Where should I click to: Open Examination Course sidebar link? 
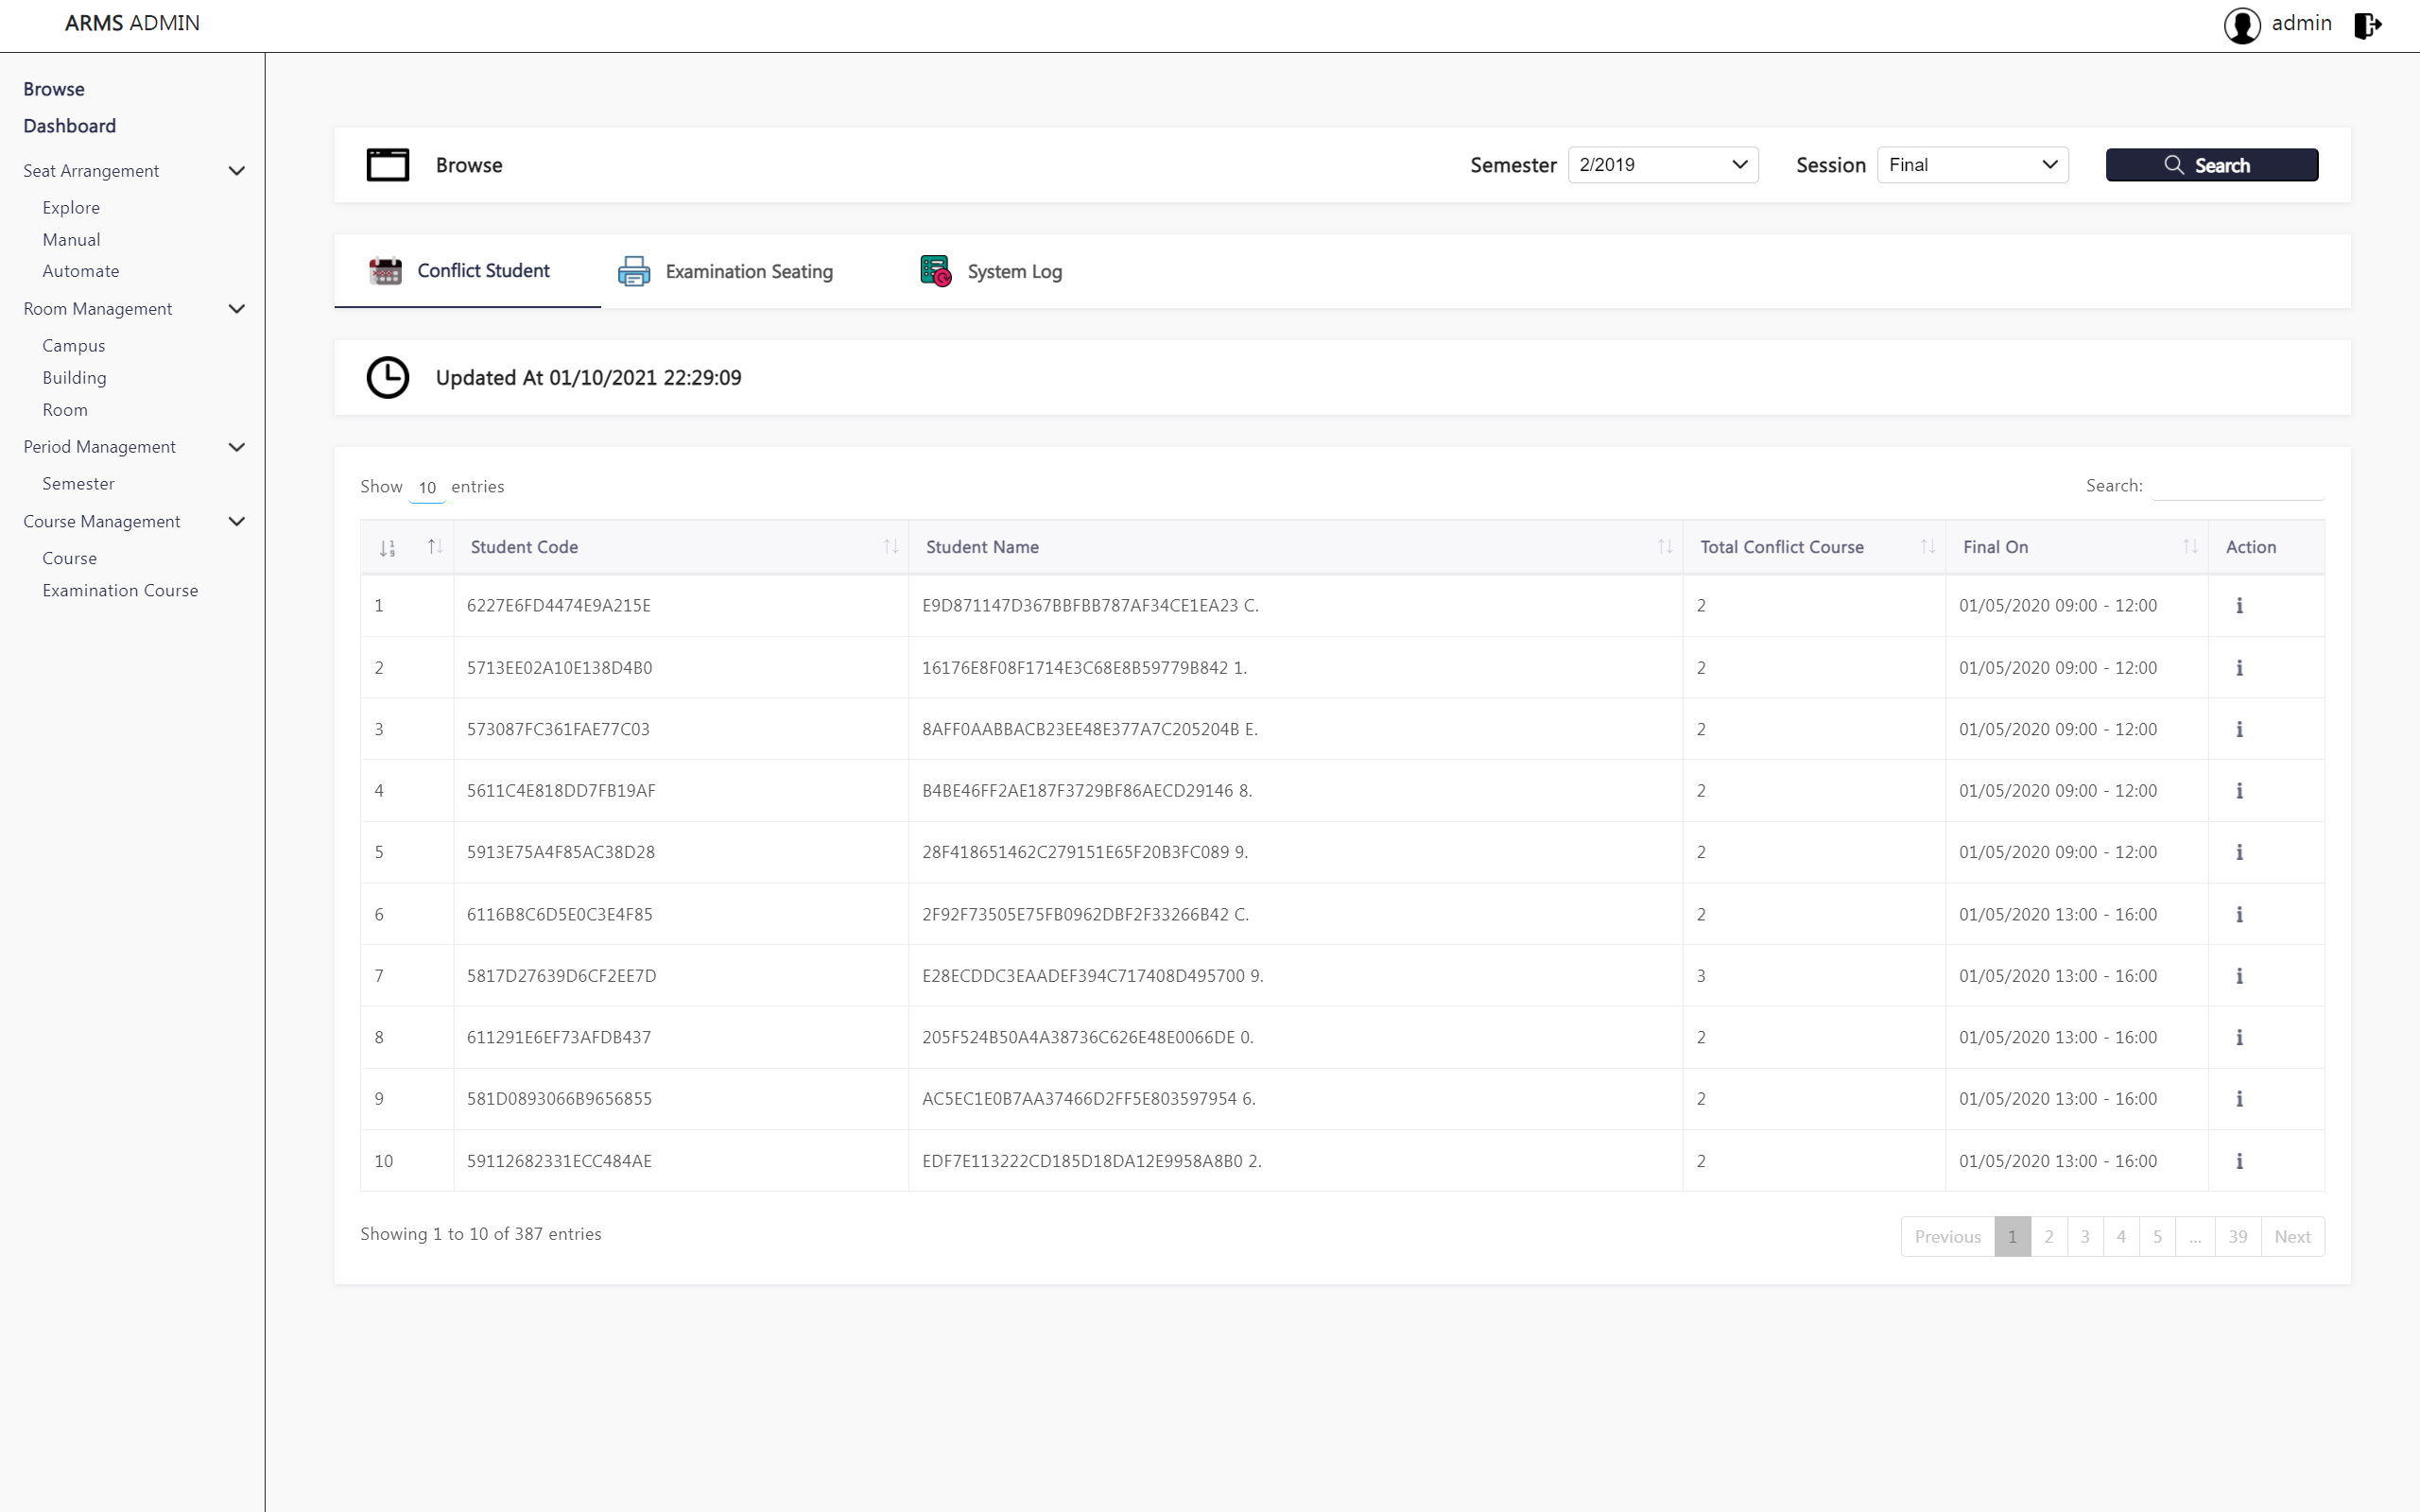pyautogui.click(x=120, y=591)
